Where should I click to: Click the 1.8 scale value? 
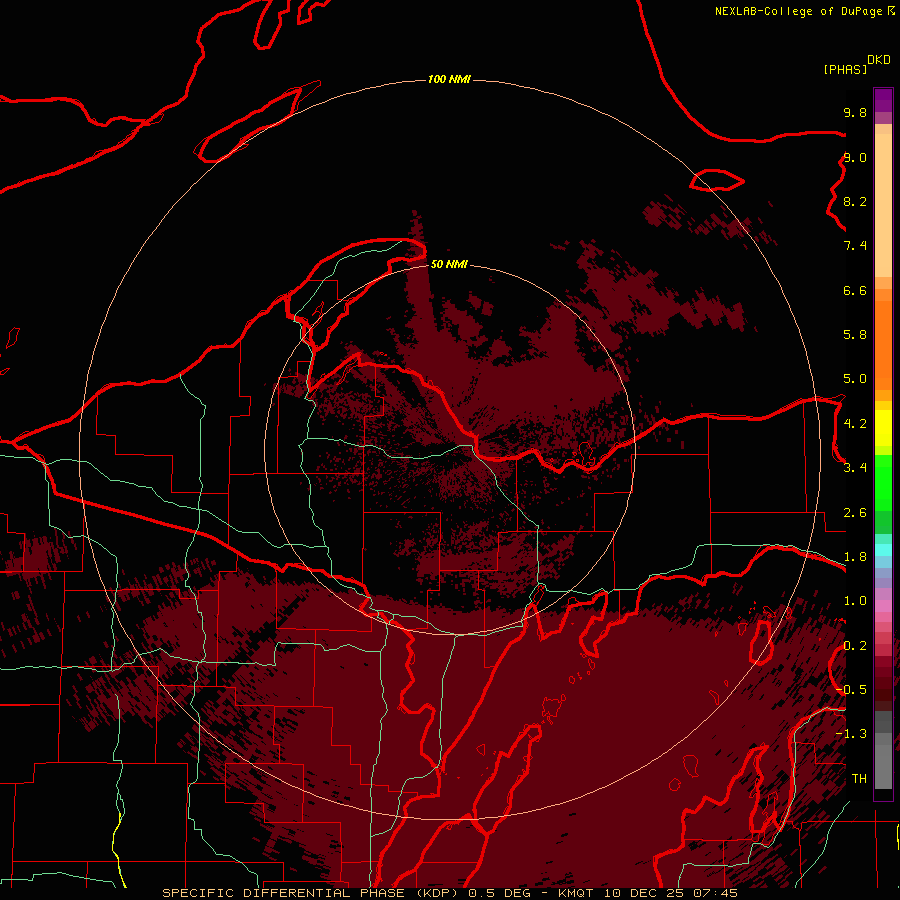click(x=855, y=556)
